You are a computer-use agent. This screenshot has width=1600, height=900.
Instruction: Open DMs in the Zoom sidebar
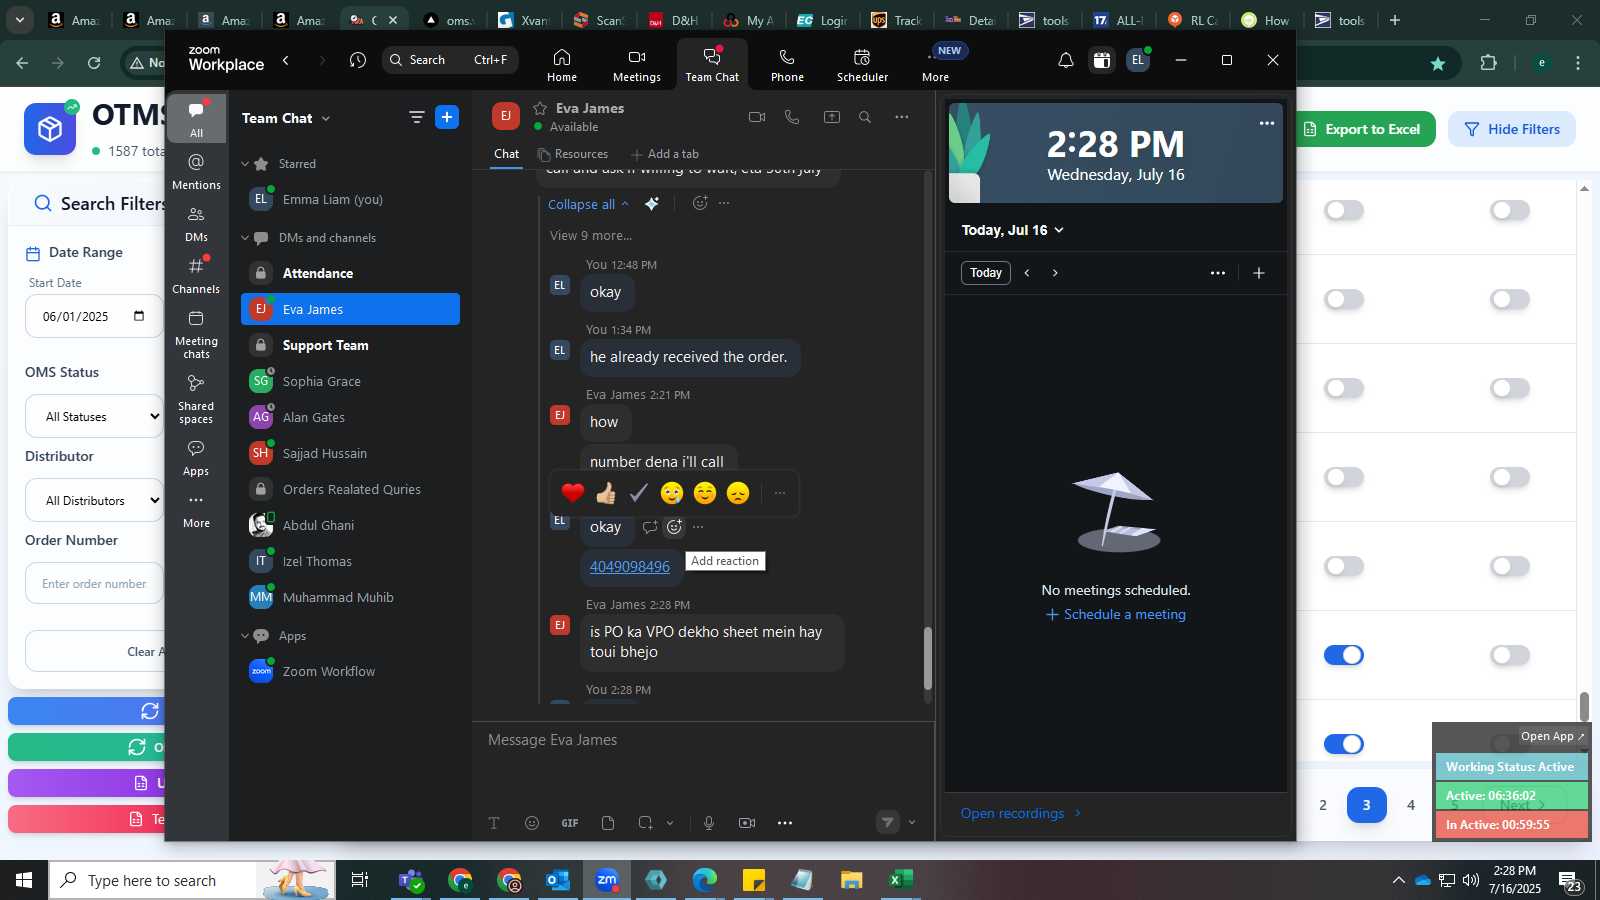(x=196, y=224)
